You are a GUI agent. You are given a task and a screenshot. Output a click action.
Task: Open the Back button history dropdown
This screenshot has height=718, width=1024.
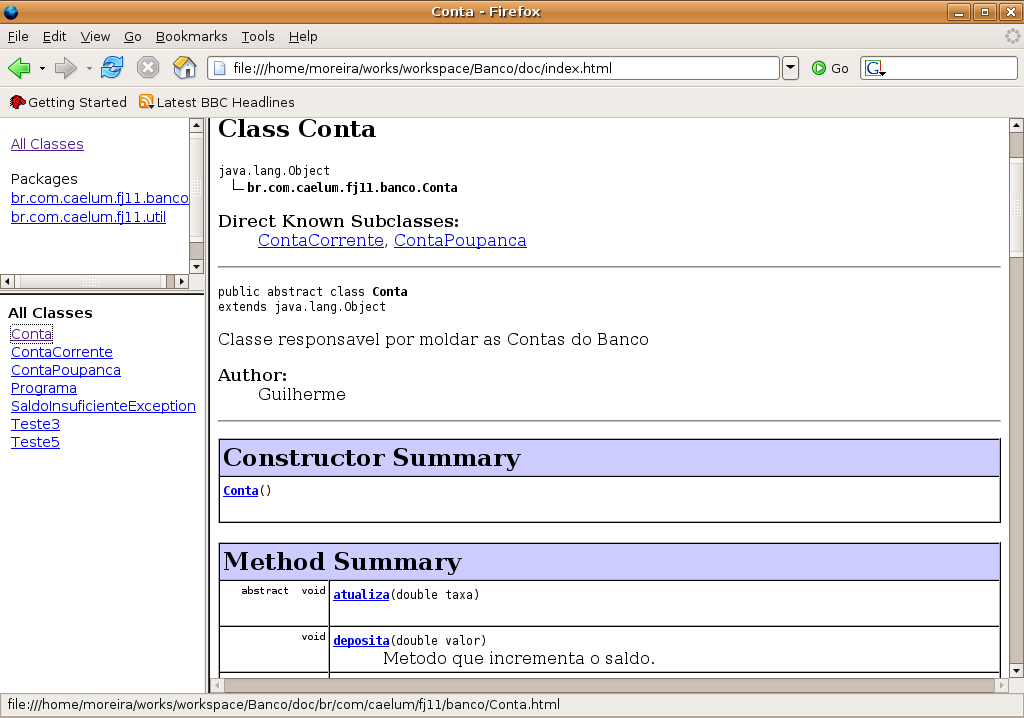[42, 68]
